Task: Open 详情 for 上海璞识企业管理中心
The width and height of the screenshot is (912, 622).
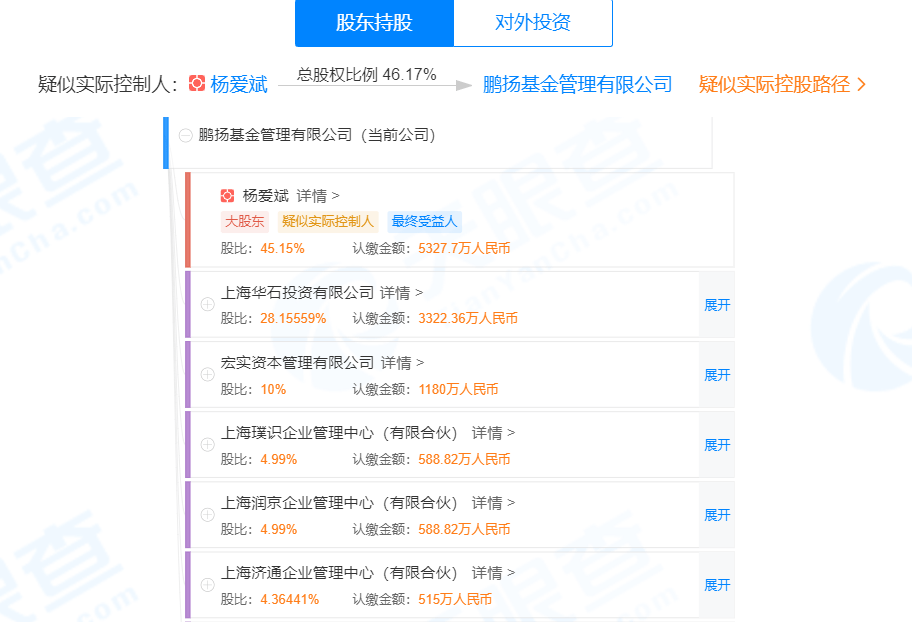Action: pos(493,433)
